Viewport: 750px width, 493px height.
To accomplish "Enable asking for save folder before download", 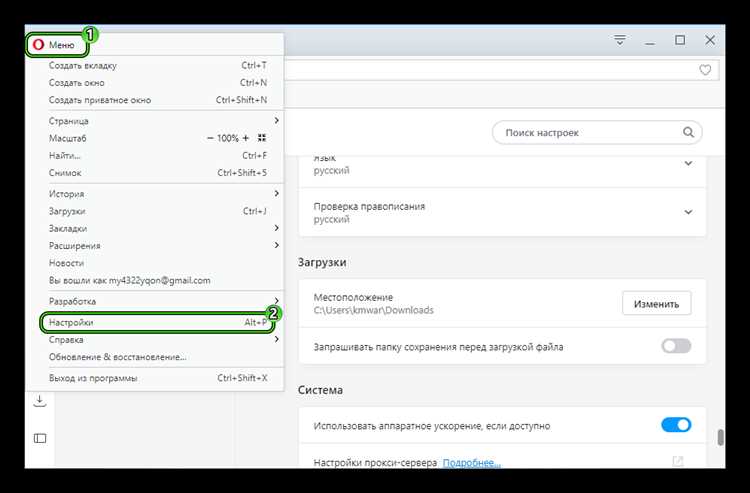I will click(676, 347).
